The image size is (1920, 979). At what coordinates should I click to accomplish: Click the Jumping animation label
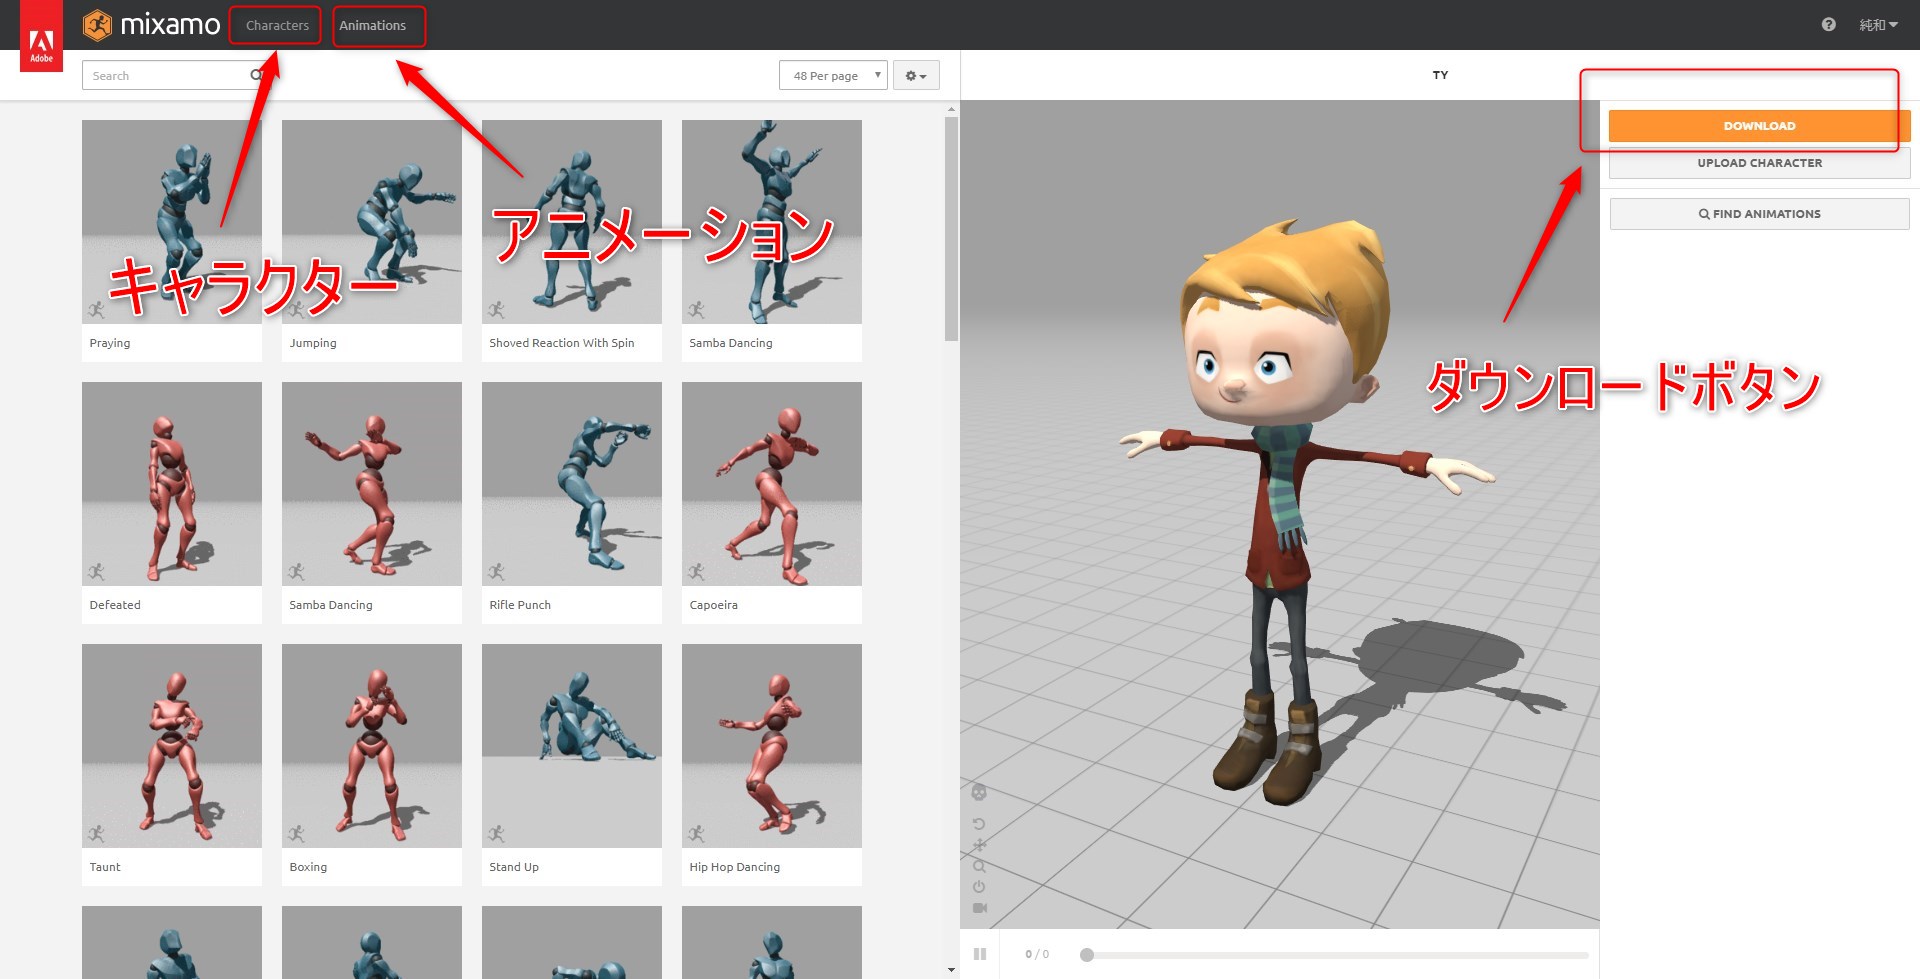(313, 343)
